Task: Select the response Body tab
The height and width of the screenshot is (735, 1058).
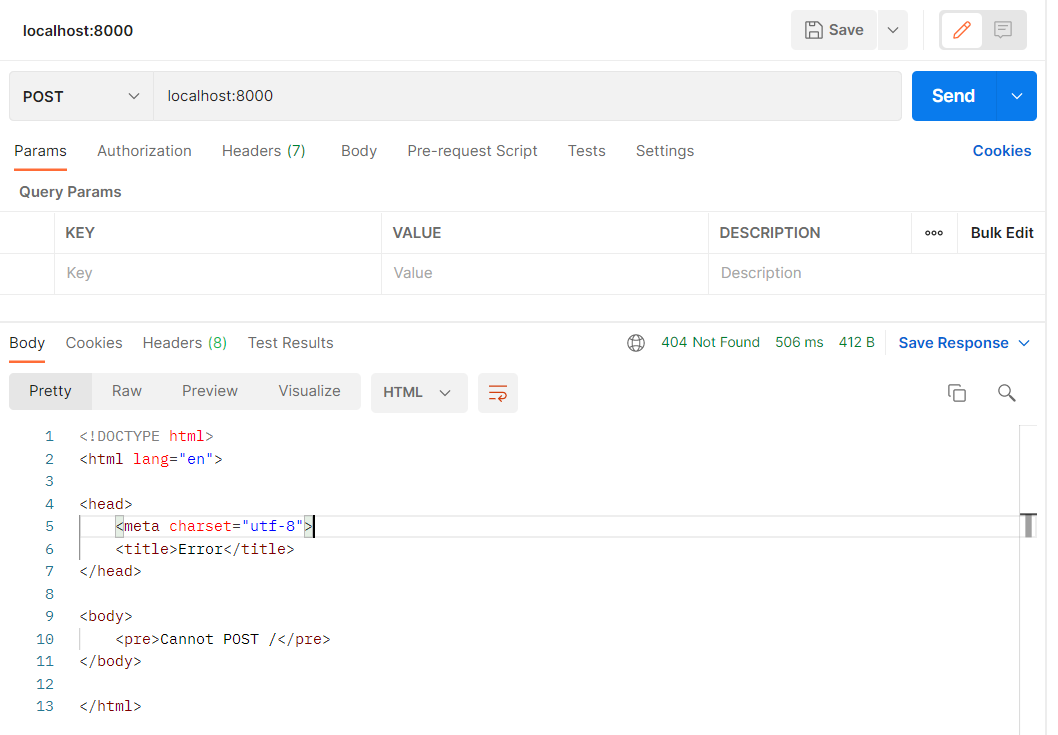Action: click(x=27, y=343)
